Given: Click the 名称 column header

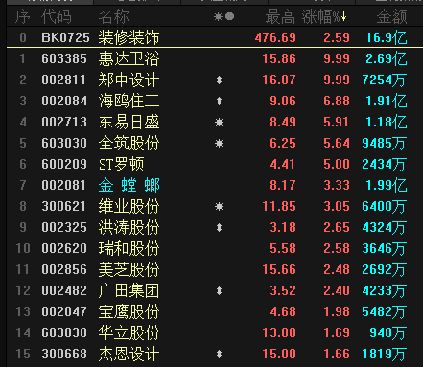Looking at the screenshot, I should pyautogui.click(x=114, y=17).
